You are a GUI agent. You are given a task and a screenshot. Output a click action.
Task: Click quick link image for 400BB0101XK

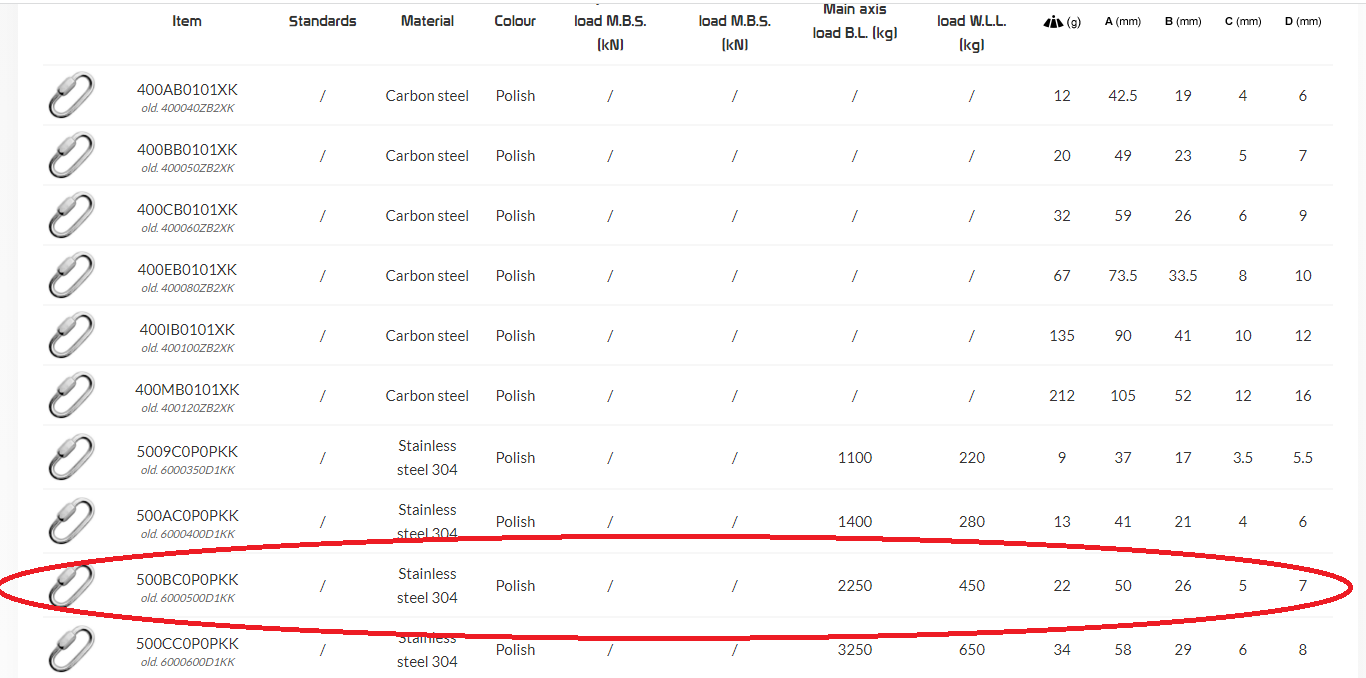point(70,156)
